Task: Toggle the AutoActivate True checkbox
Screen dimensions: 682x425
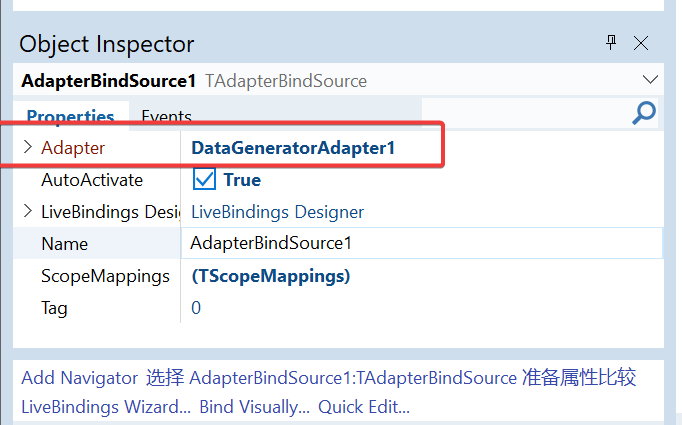Action: [204, 180]
